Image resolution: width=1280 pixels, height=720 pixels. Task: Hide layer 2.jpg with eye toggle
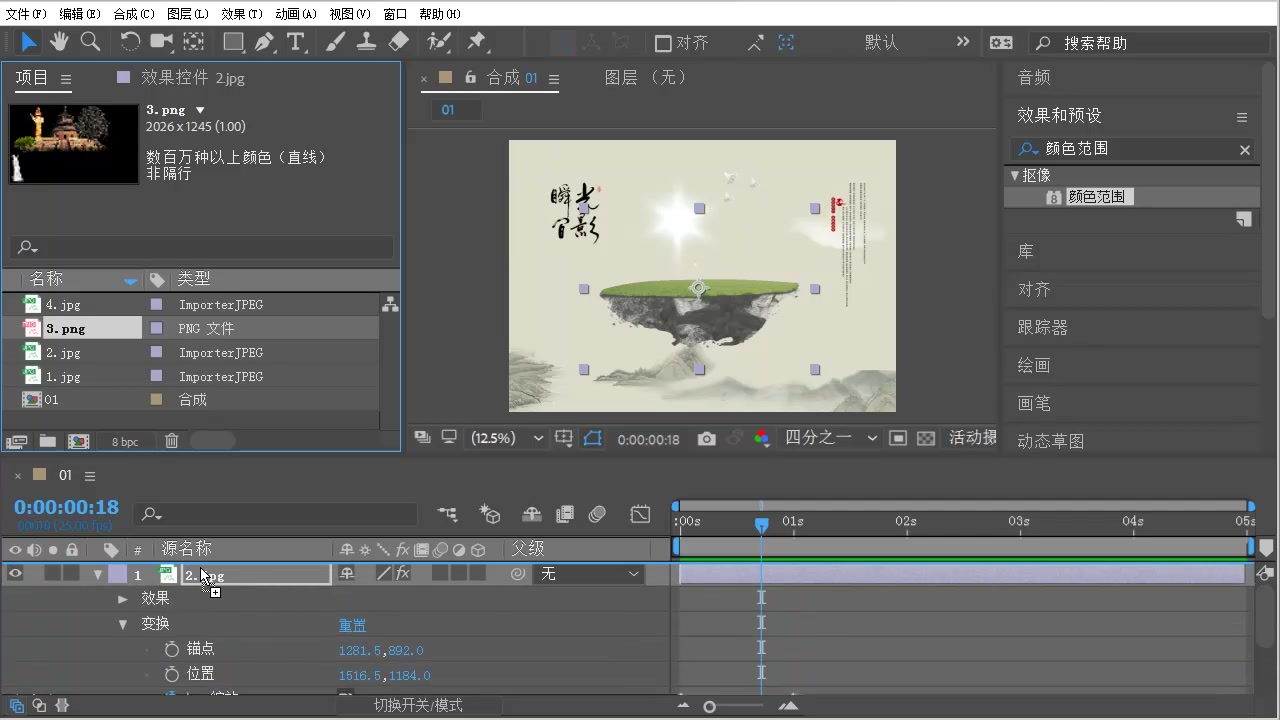tap(15, 573)
